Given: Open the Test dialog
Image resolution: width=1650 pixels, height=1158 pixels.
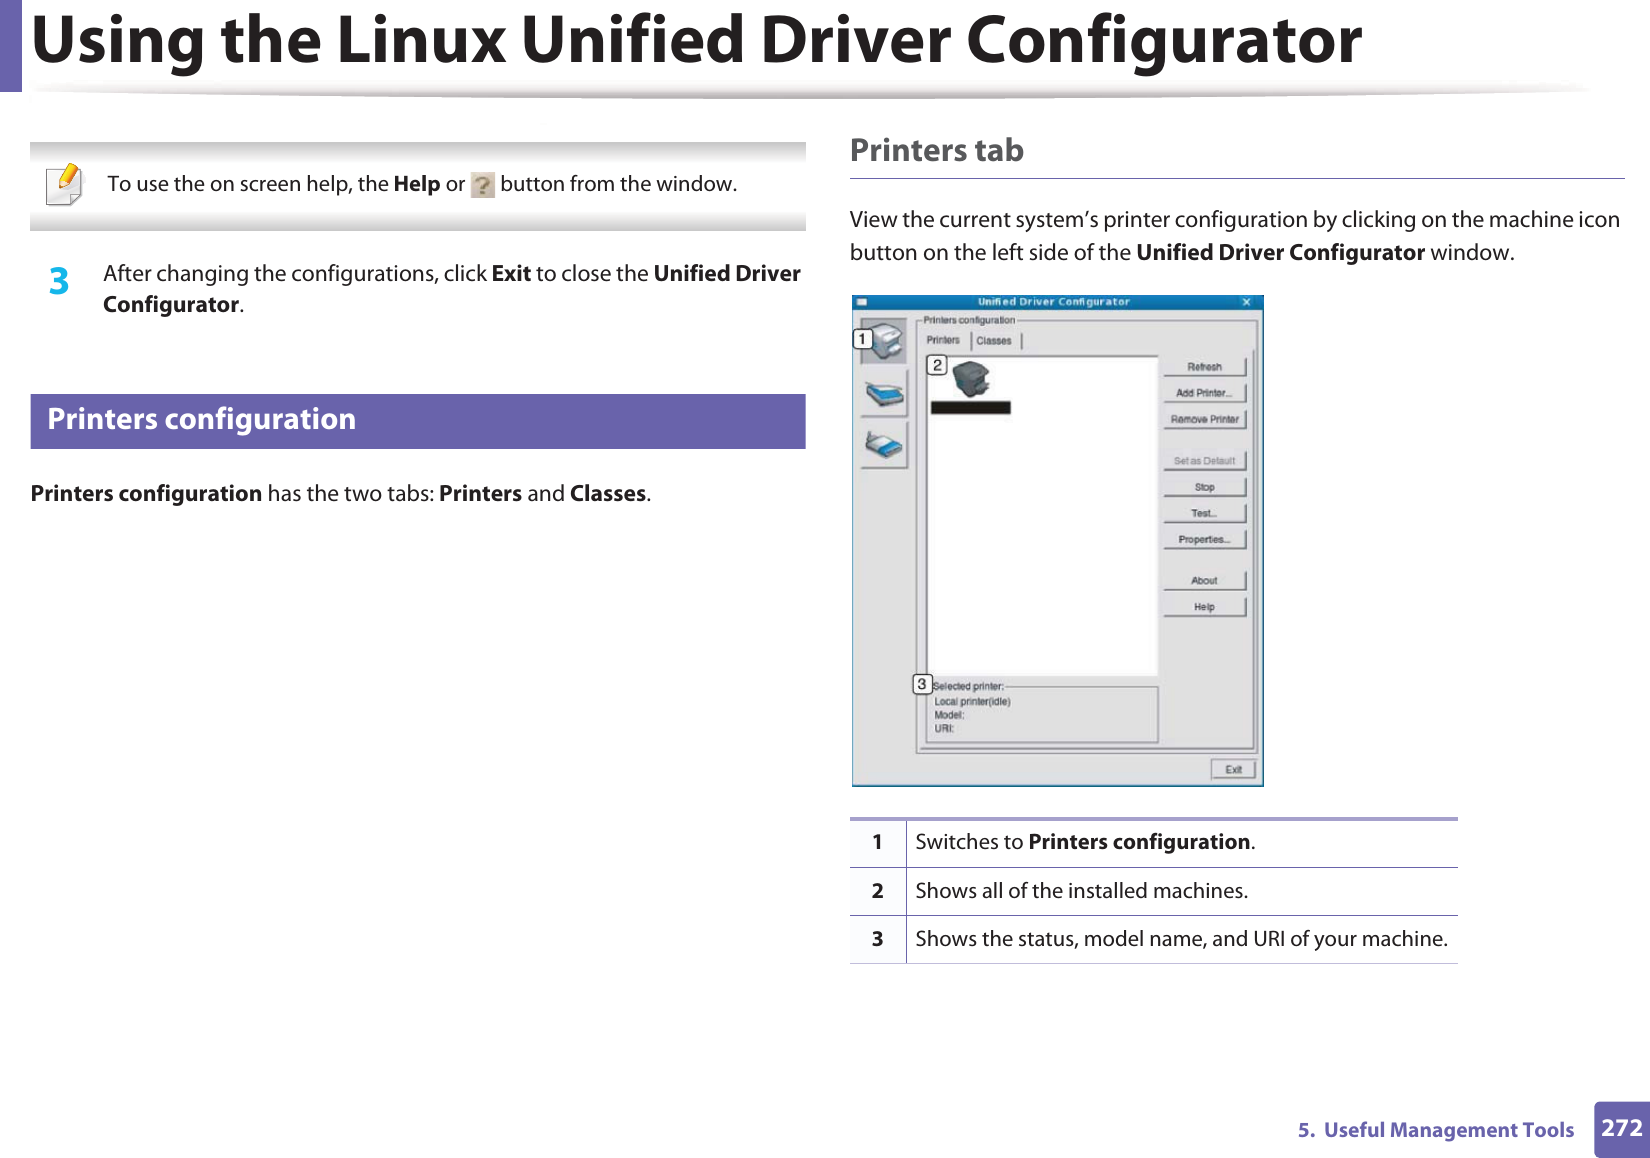Looking at the screenshot, I should pos(1203,512).
